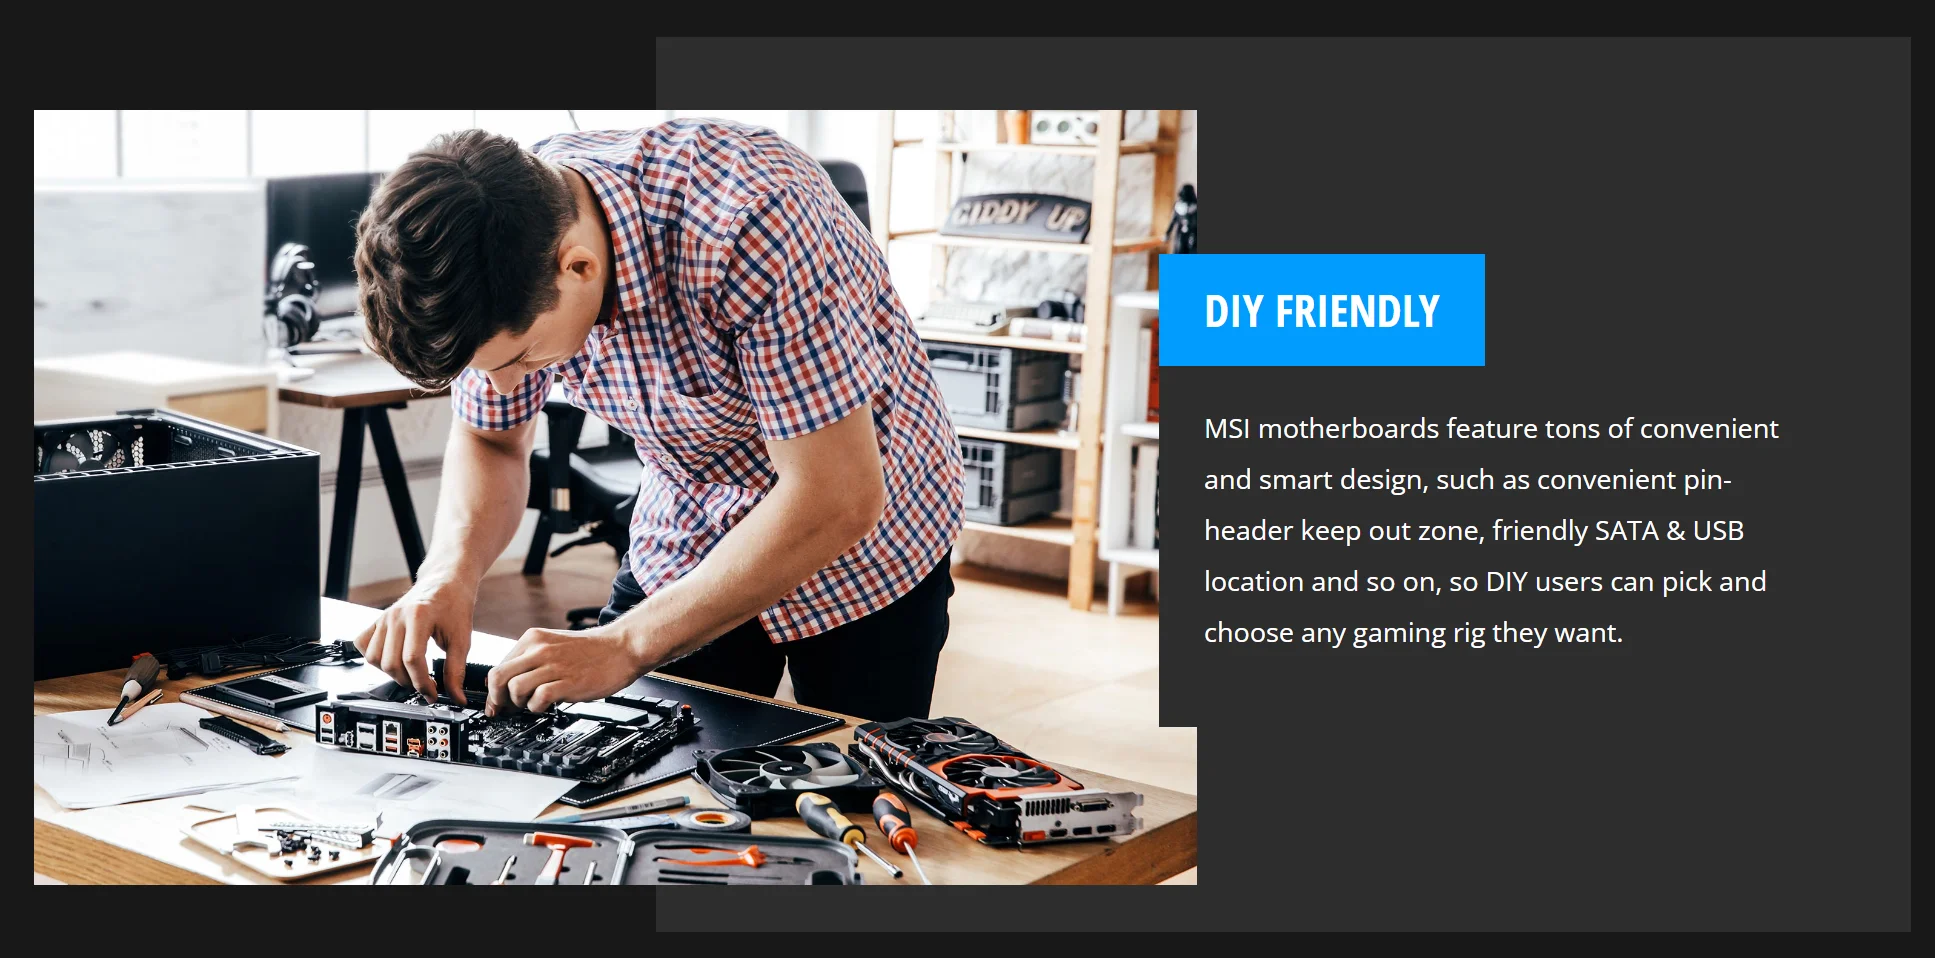Click the MSI motherboards description paragraph

pos(1491,530)
